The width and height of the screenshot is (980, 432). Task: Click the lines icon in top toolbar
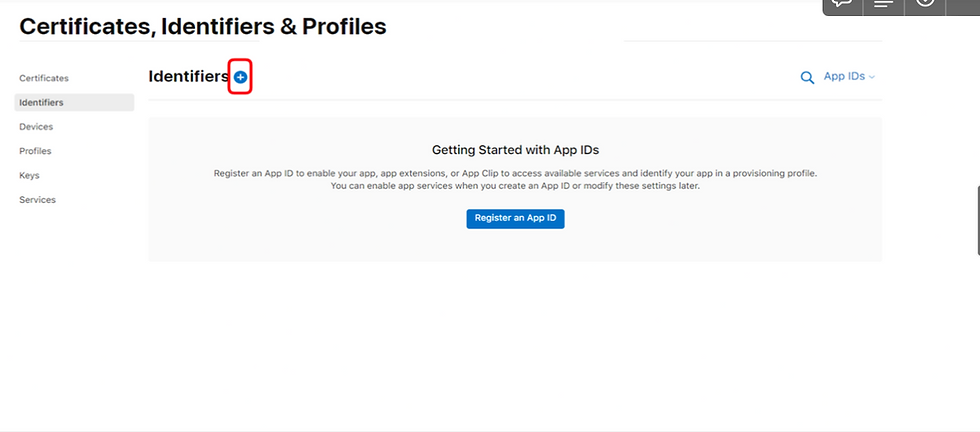click(x=883, y=4)
